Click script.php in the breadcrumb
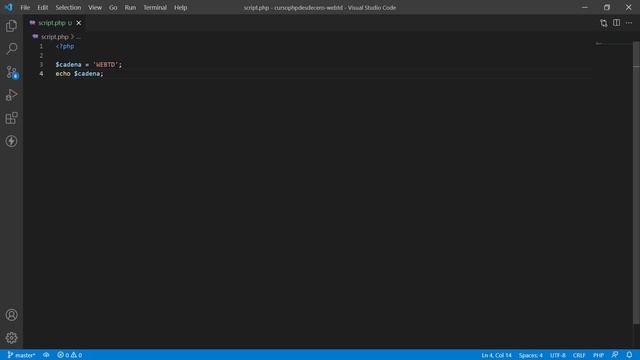The width and height of the screenshot is (640, 360). tap(55, 37)
